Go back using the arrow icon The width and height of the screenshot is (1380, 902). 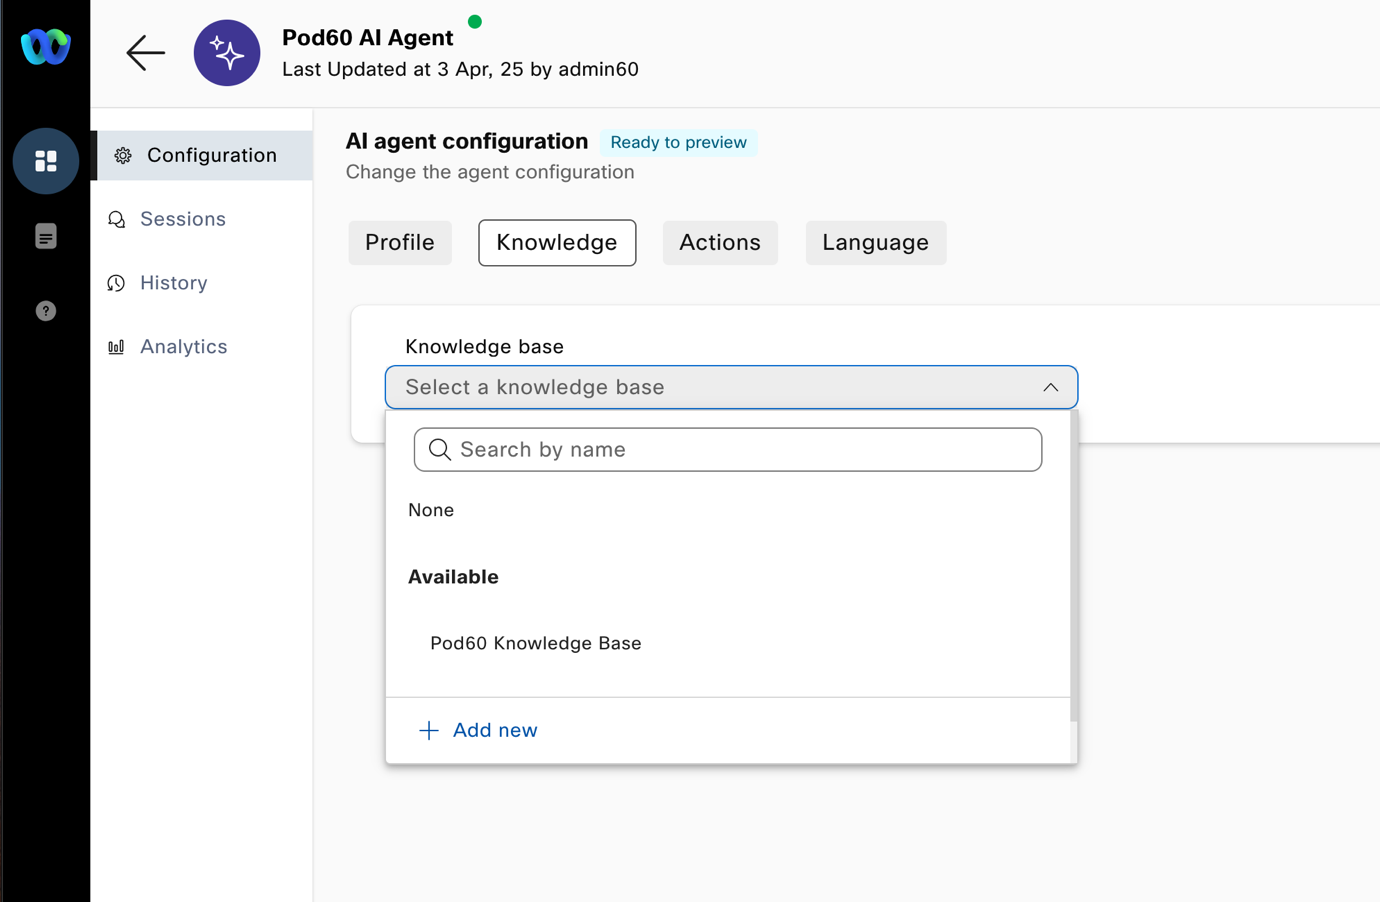pyautogui.click(x=145, y=53)
